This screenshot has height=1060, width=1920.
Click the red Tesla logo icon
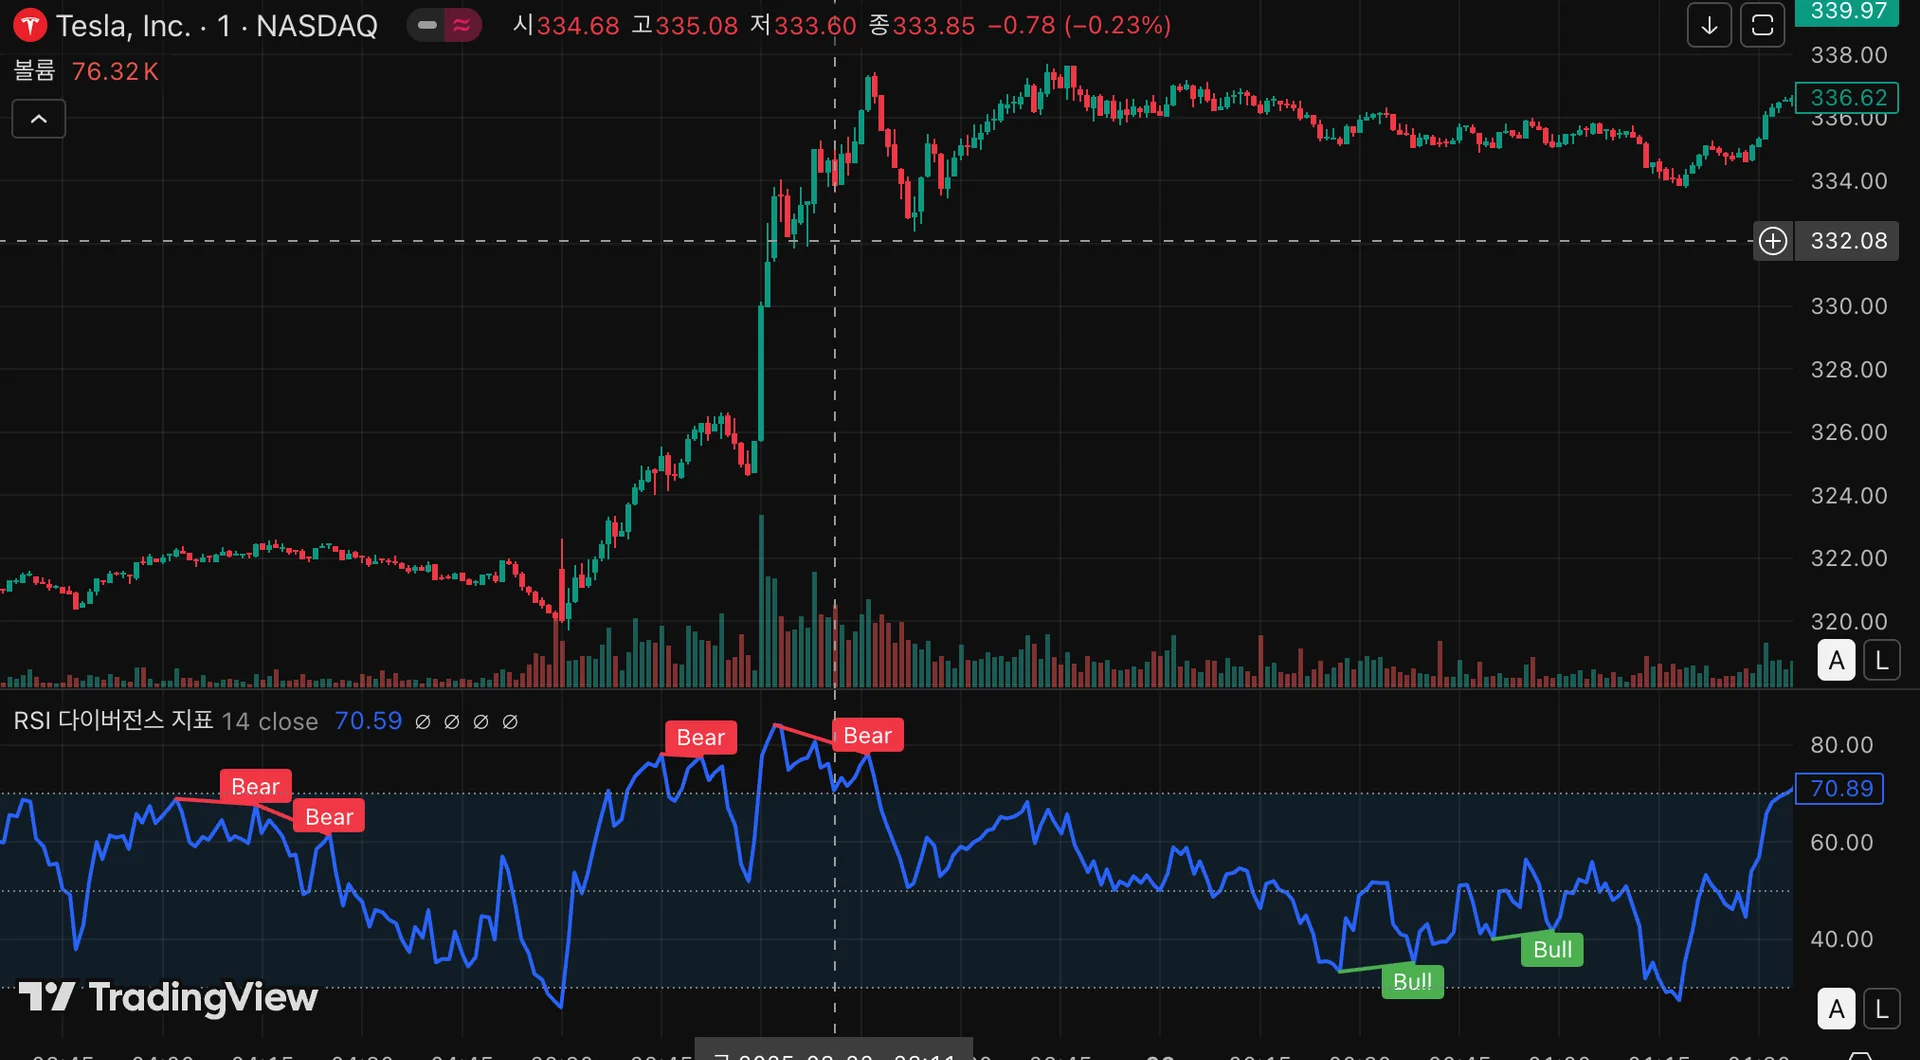30,25
